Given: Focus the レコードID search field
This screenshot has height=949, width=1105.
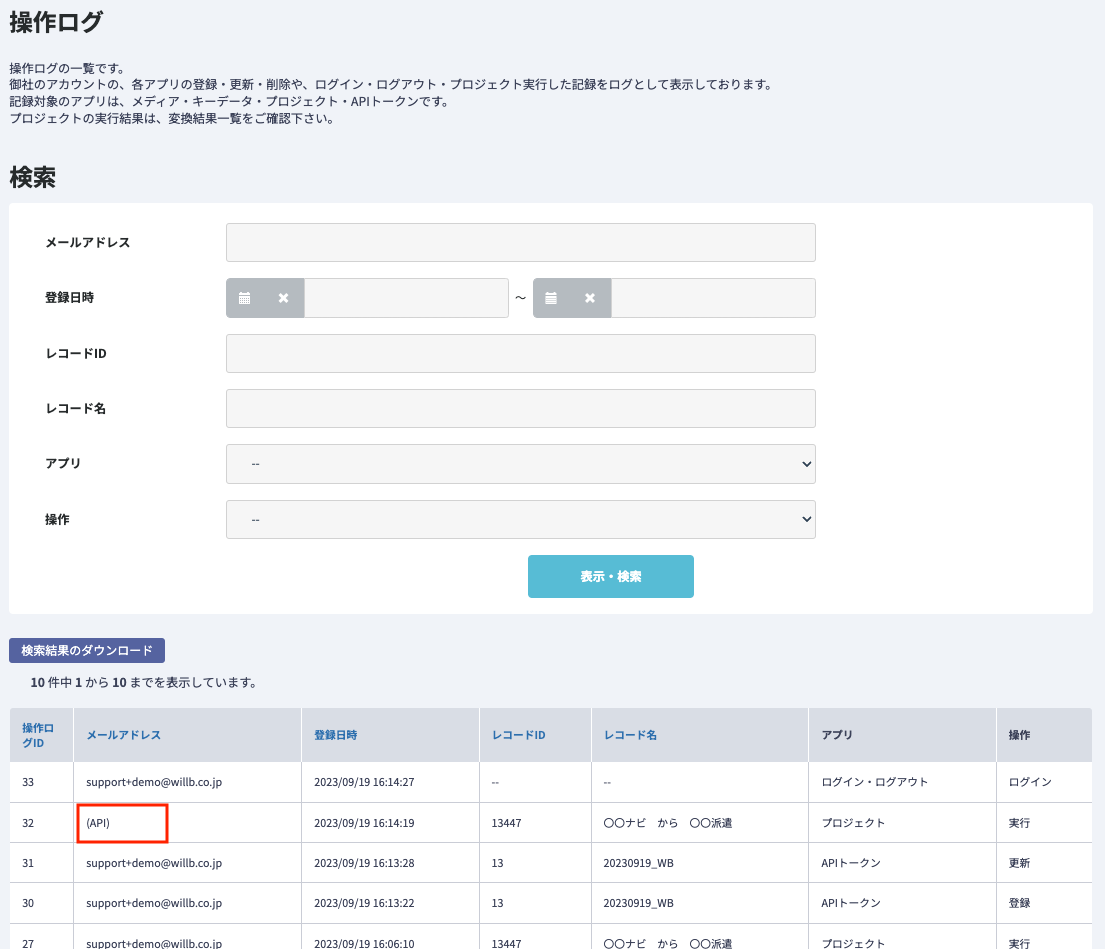Looking at the screenshot, I should (521, 353).
